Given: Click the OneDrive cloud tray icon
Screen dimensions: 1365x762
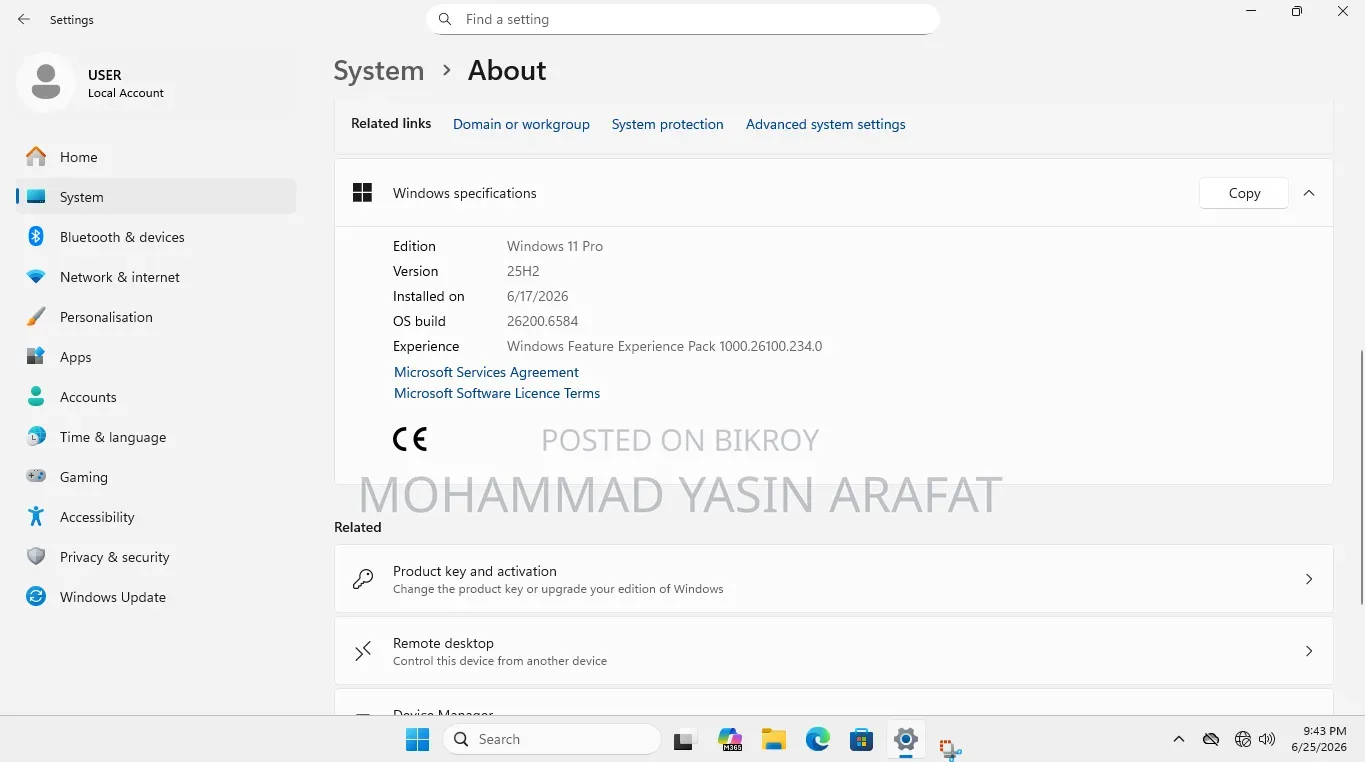Looking at the screenshot, I should 1211,740.
